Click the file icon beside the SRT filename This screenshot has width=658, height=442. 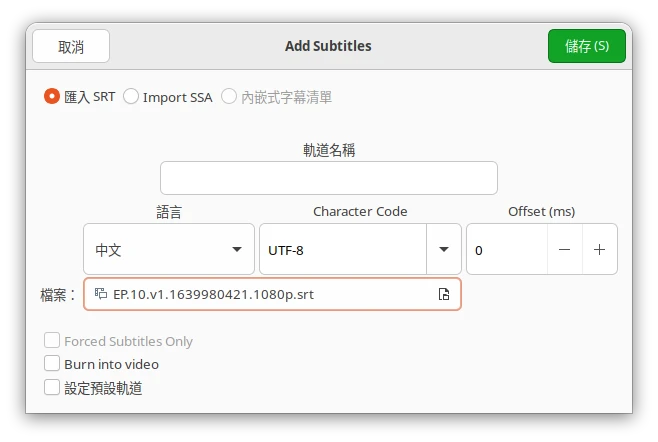pyautogui.click(x=101, y=294)
